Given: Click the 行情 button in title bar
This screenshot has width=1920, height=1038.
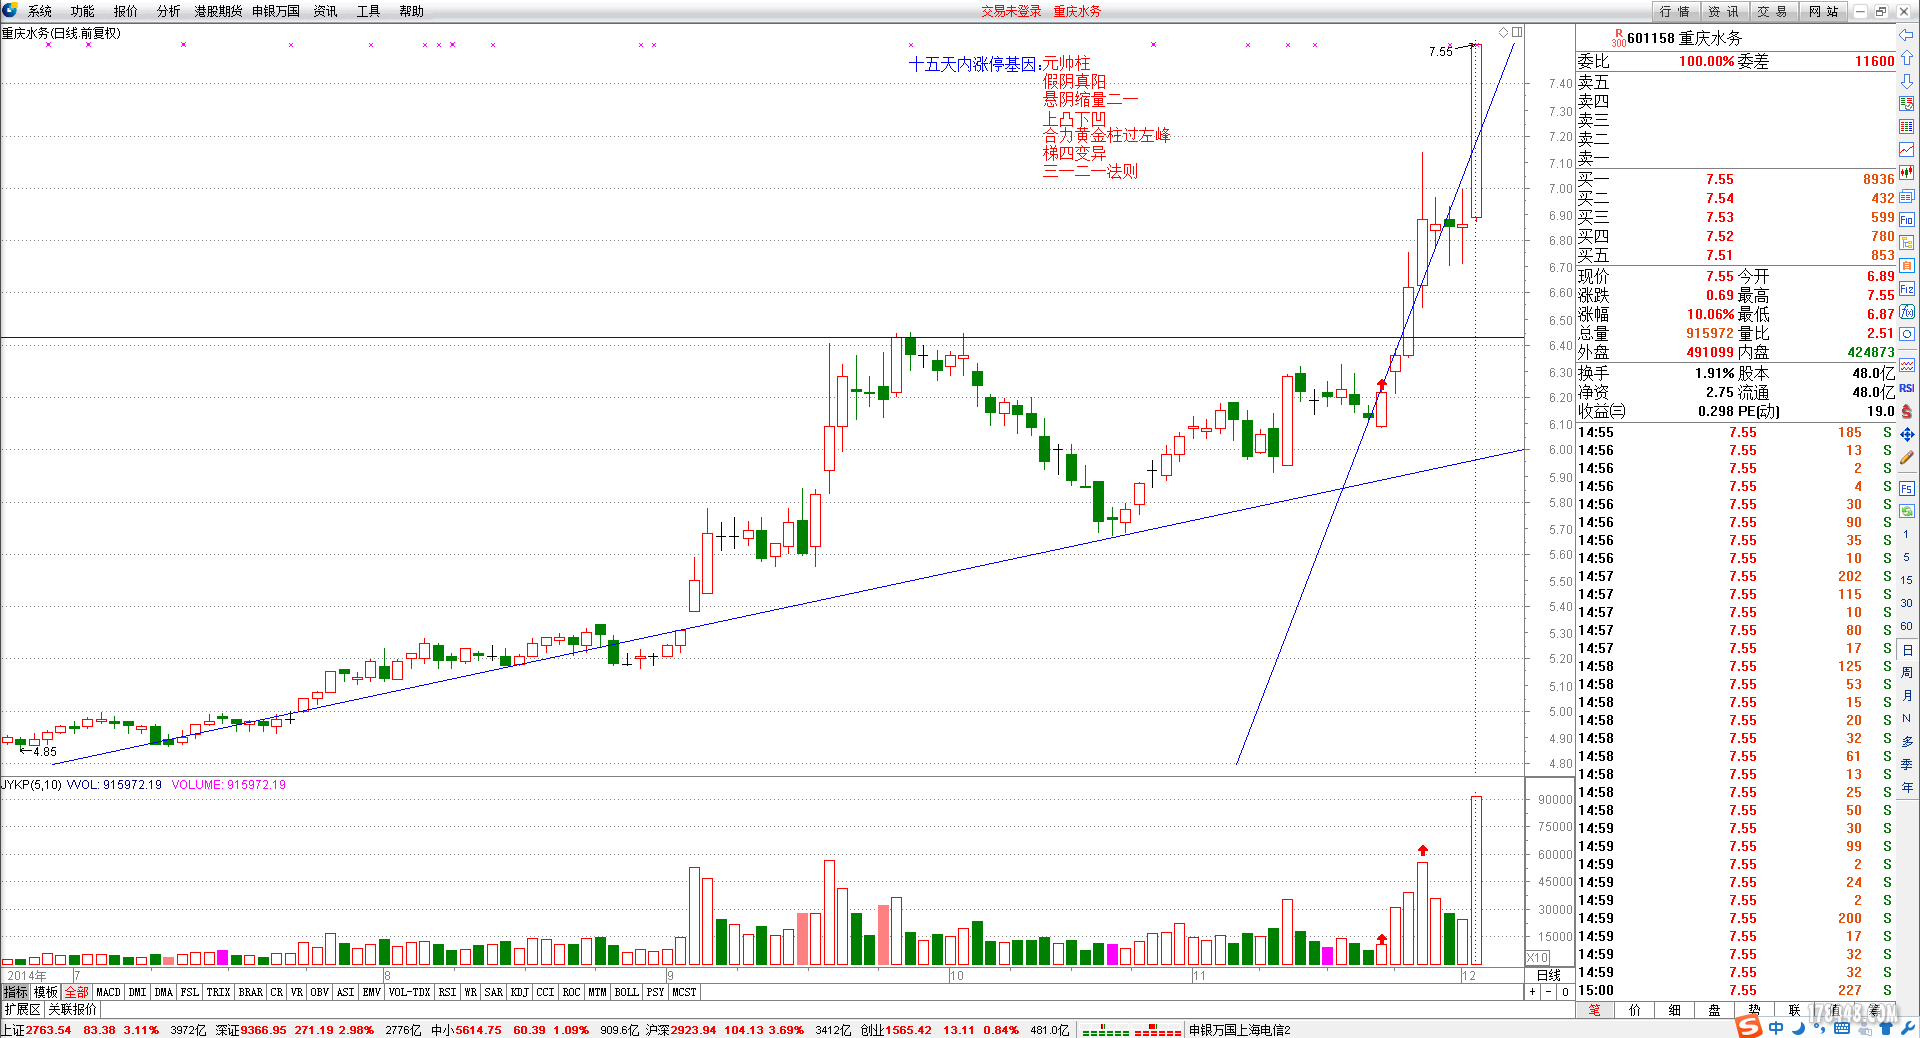Looking at the screenshot, I should [x=1675, y=11].
